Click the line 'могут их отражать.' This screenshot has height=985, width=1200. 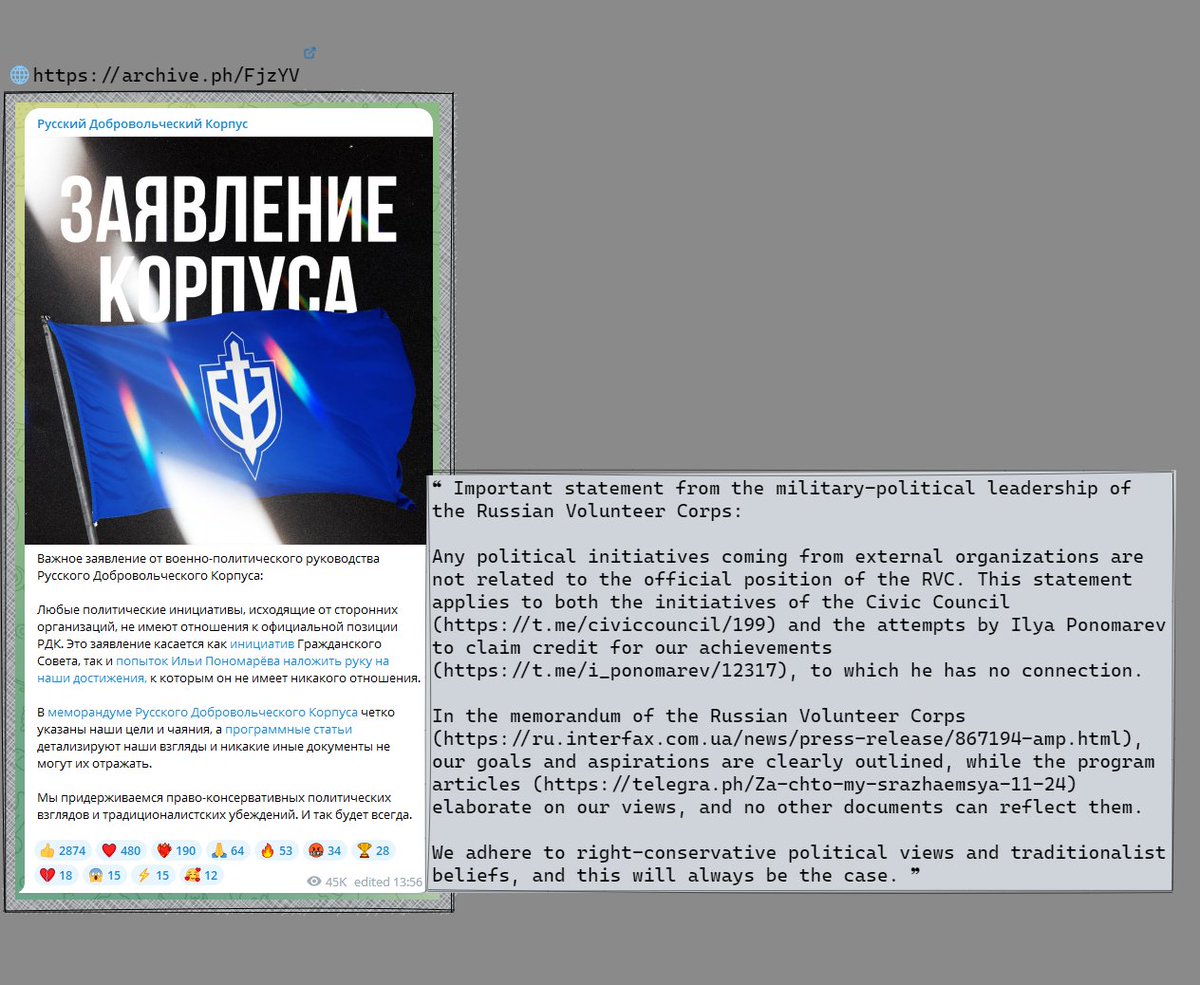tap(95, 764)
